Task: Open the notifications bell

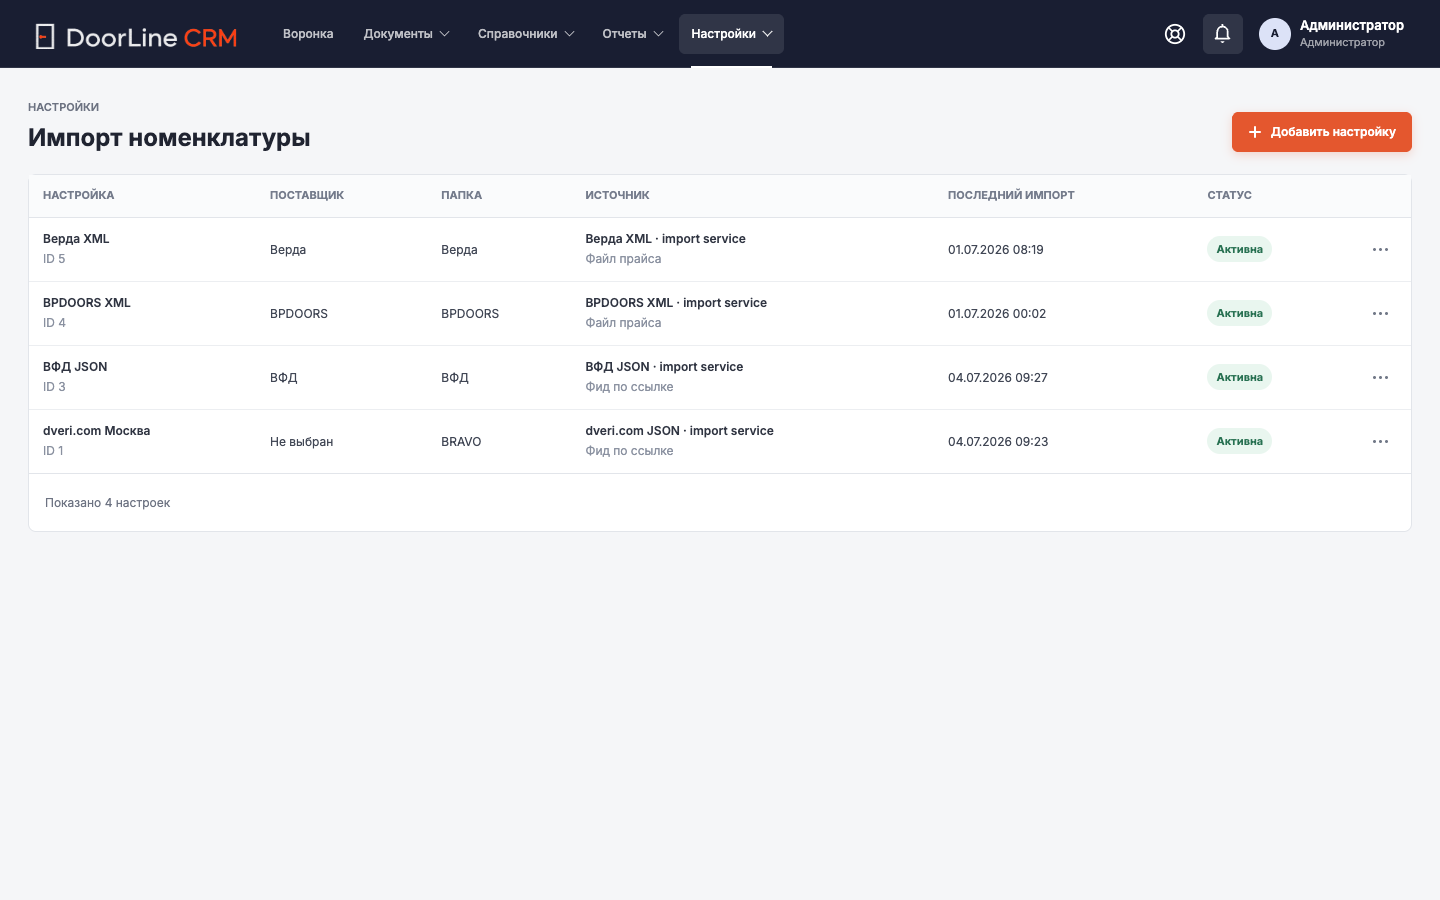Action: click(1222, 34)
